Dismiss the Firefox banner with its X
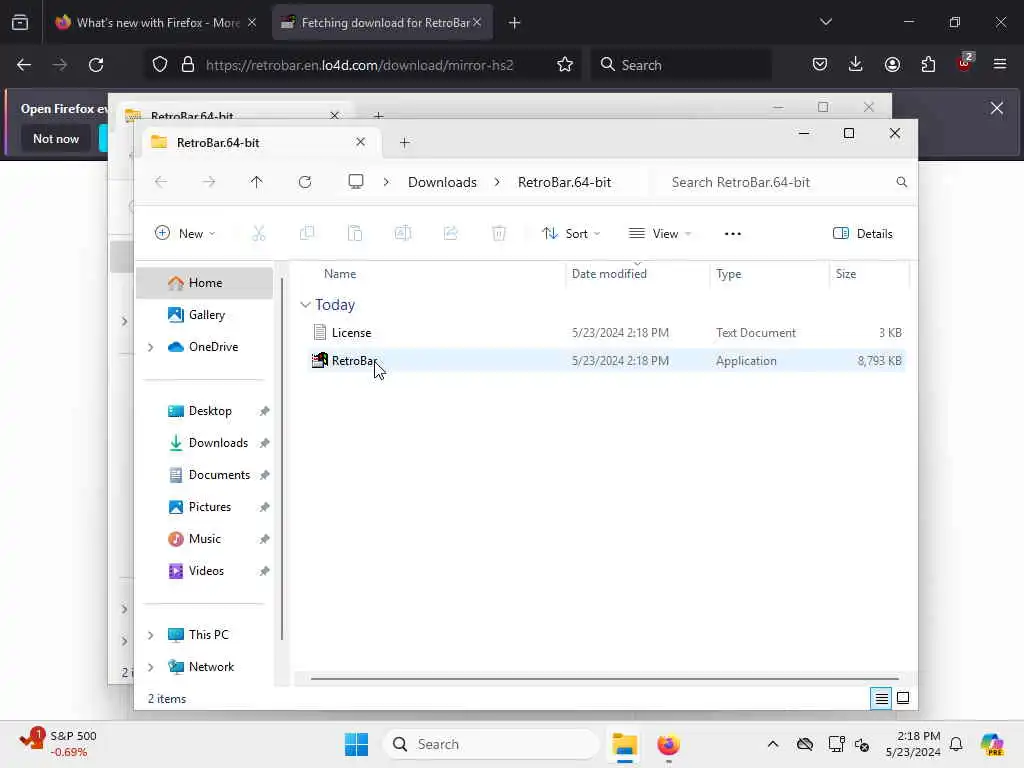The width and height of the screenshot is (1024, 768). coord(997,108)
